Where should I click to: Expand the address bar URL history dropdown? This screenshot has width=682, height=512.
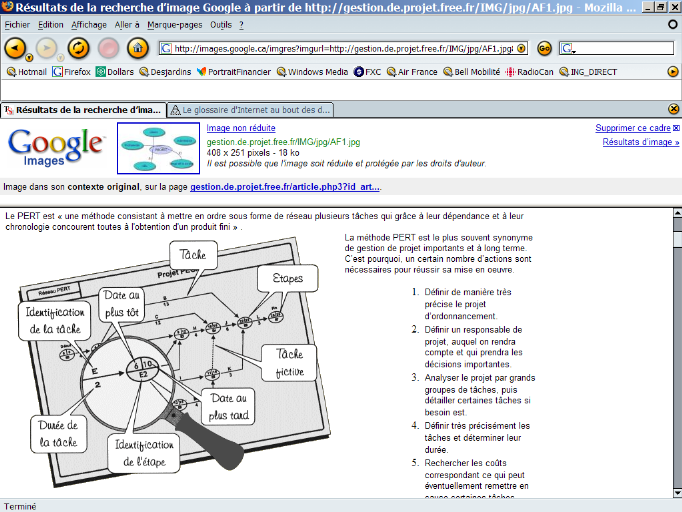[522, 48]
